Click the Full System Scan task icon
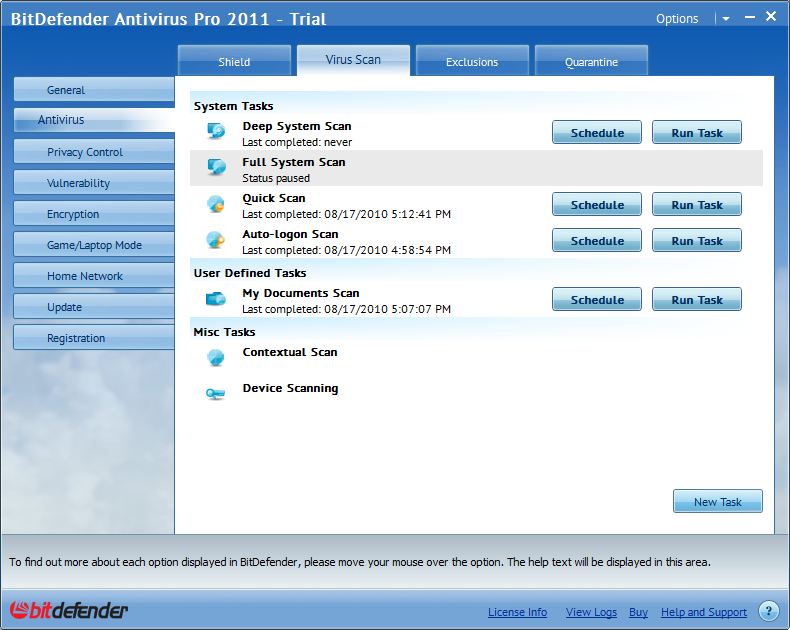The image size is (790, 630). click(x=216, y=167)
